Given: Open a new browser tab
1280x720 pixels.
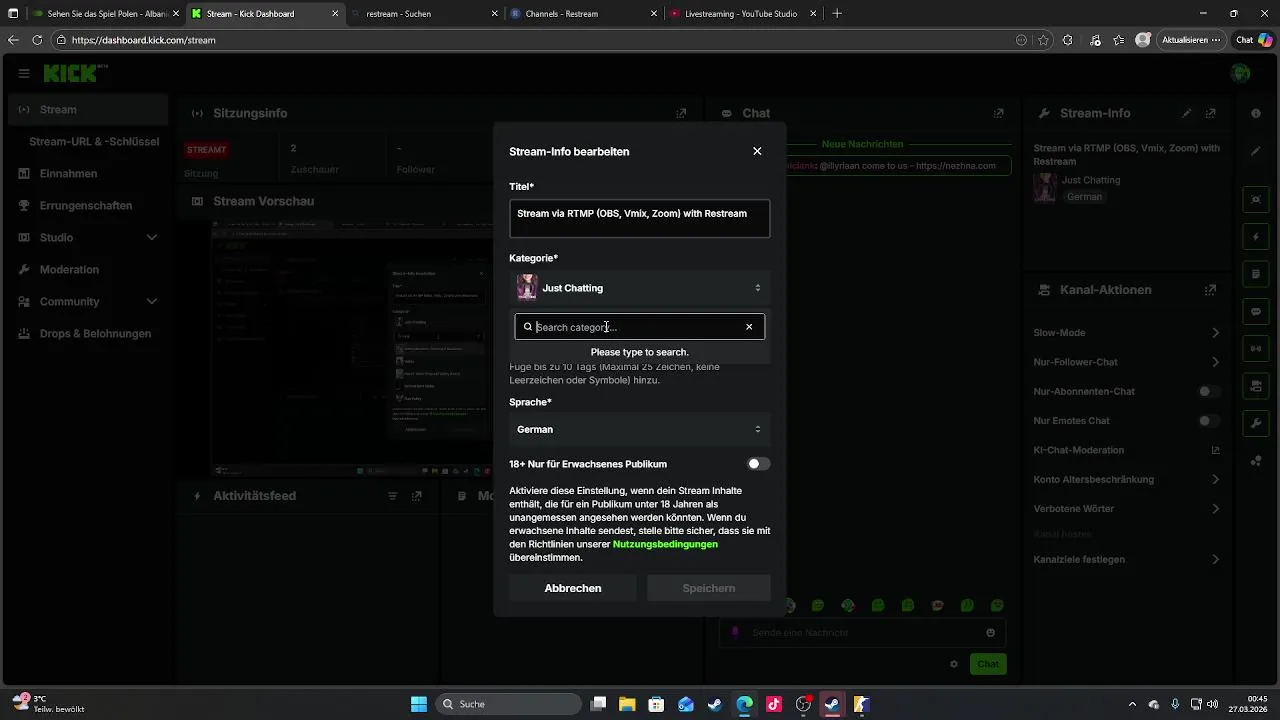Looking at the screenshot, I should point(837,14).
